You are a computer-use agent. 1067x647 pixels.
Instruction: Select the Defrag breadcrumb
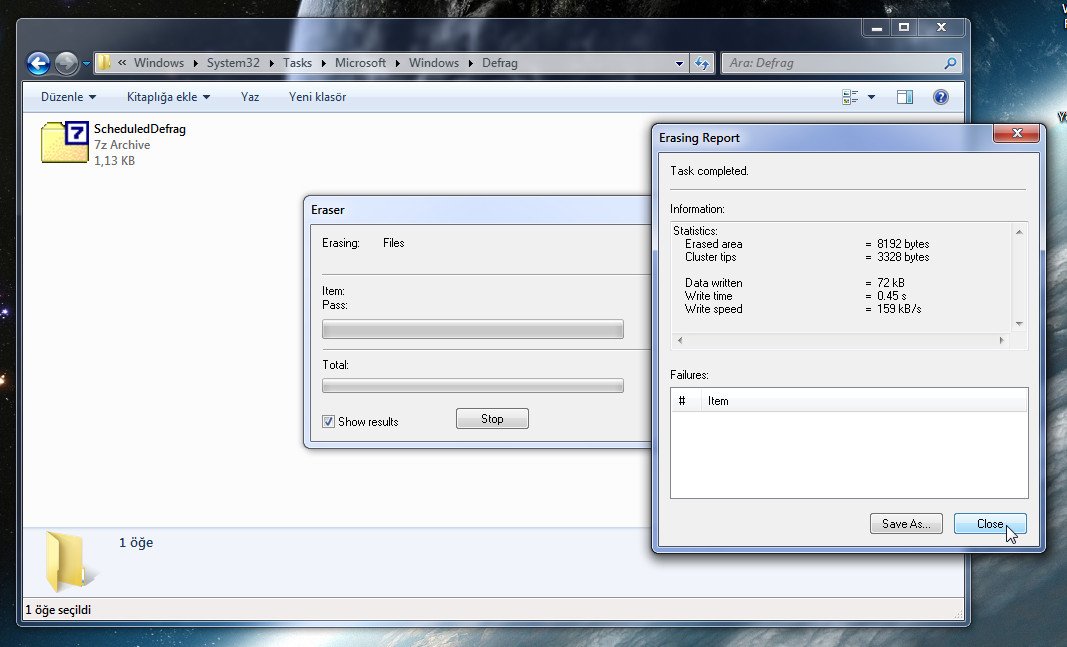[x=499, y=63]
